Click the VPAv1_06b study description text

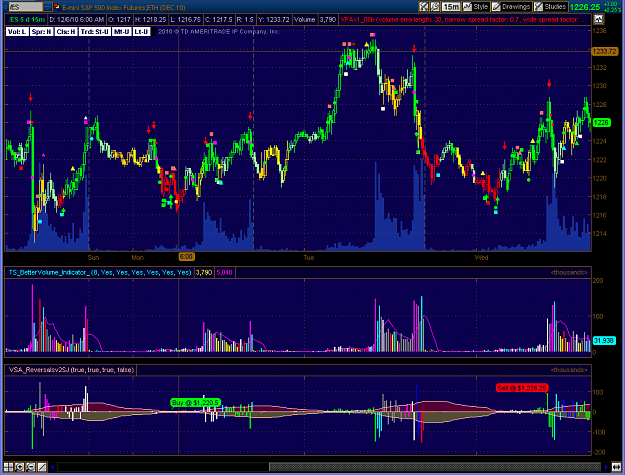coord(464,19)
